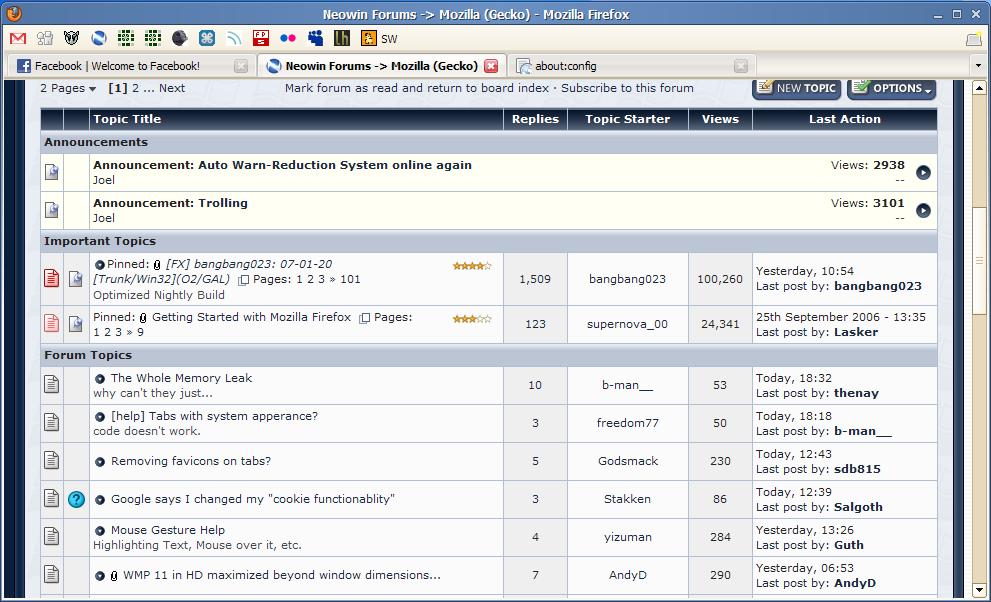Click 'Subscribe to this forum' link
Screen dimensions: 991x602
pos(627,88)
